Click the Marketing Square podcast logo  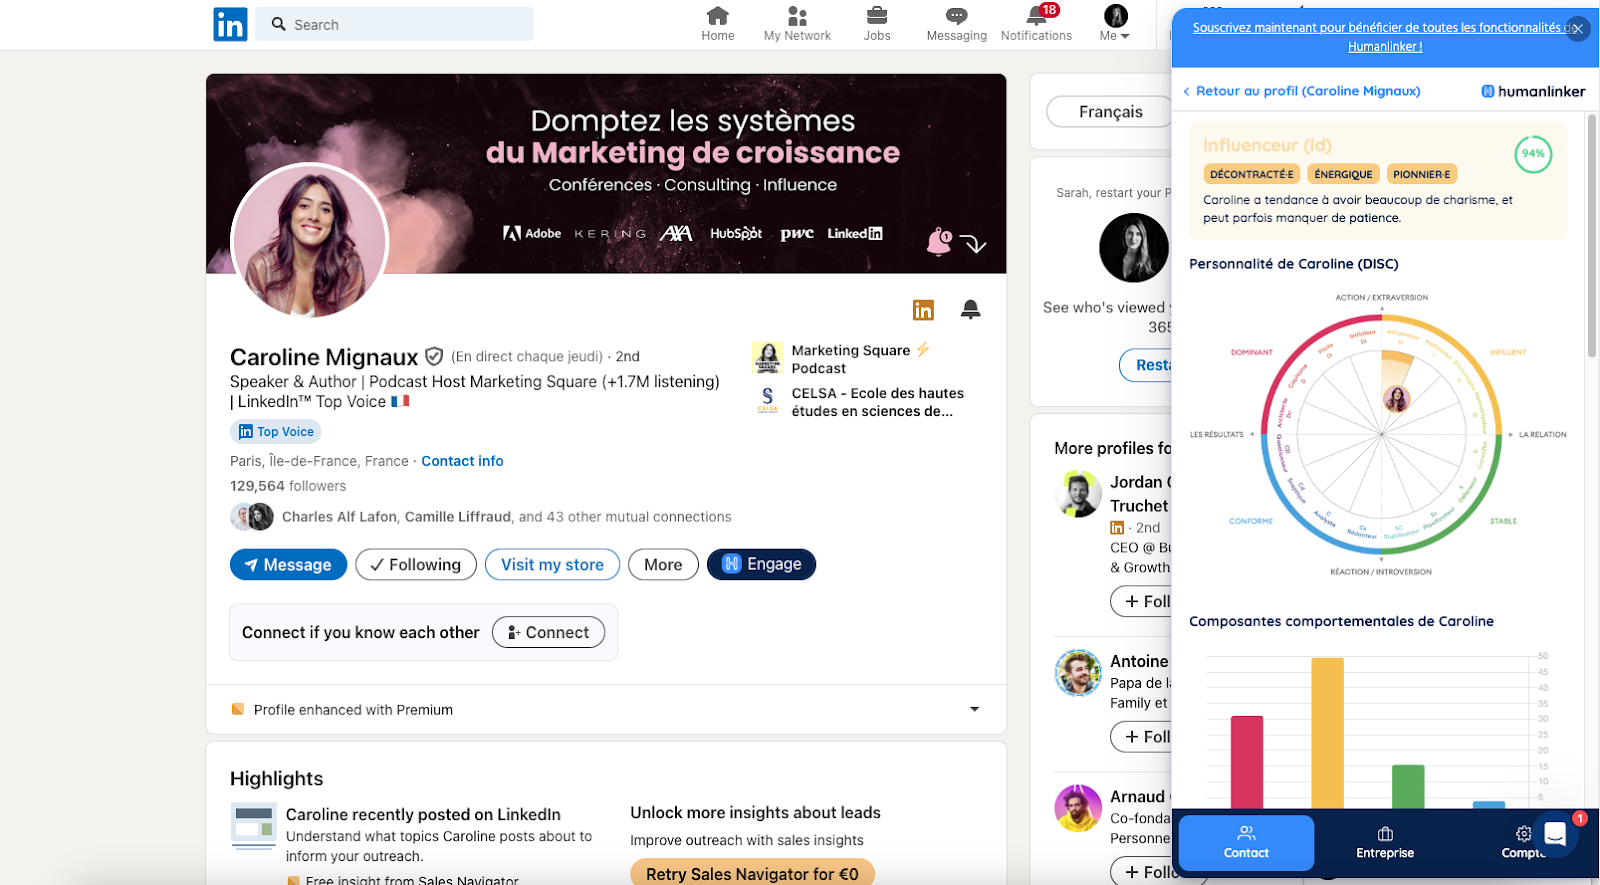pos(767,358)
